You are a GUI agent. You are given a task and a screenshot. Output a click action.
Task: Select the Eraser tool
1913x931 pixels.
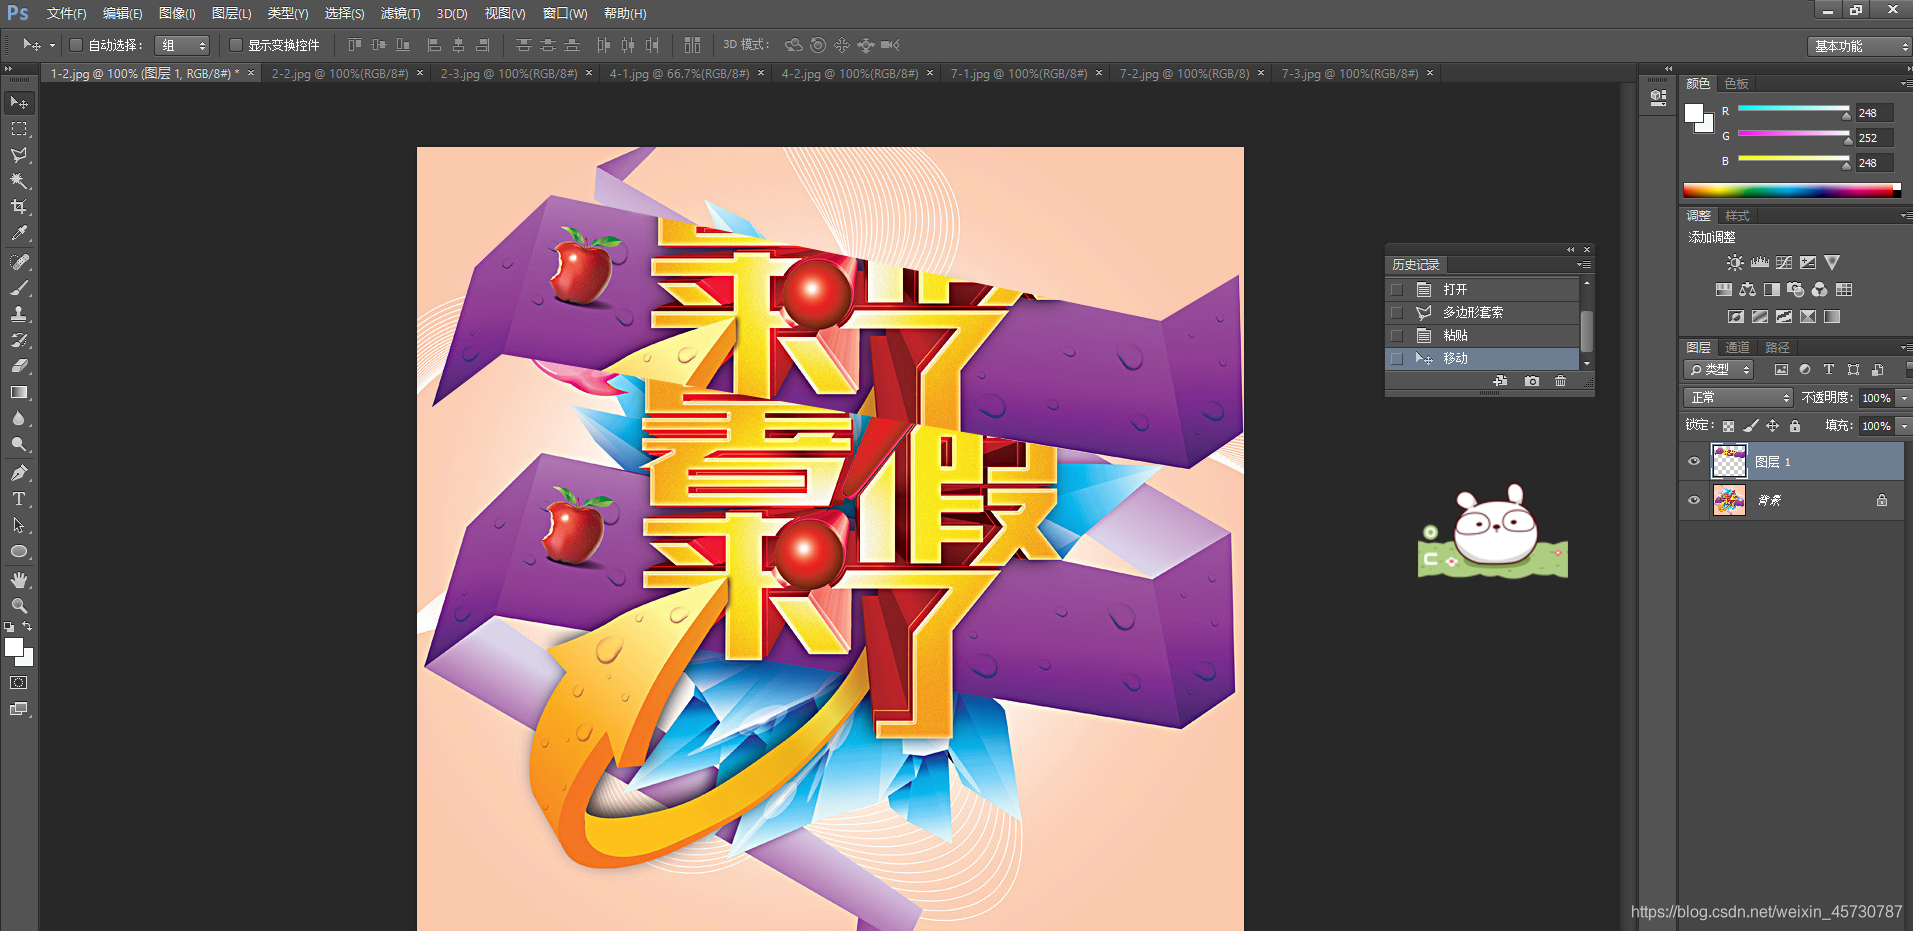click(19, 366)
